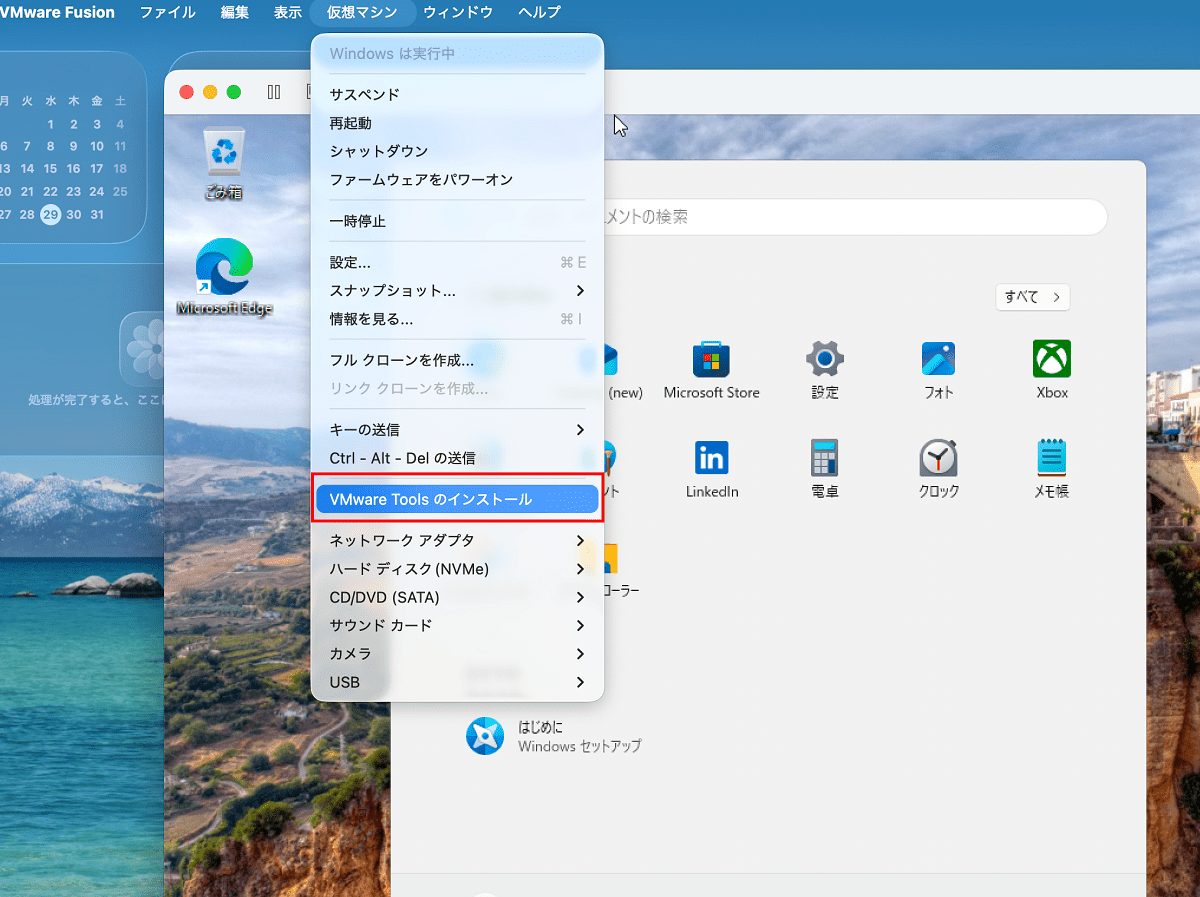Select サスペンド in the menu
1200x897 pixels.
(x=458, y=94)
